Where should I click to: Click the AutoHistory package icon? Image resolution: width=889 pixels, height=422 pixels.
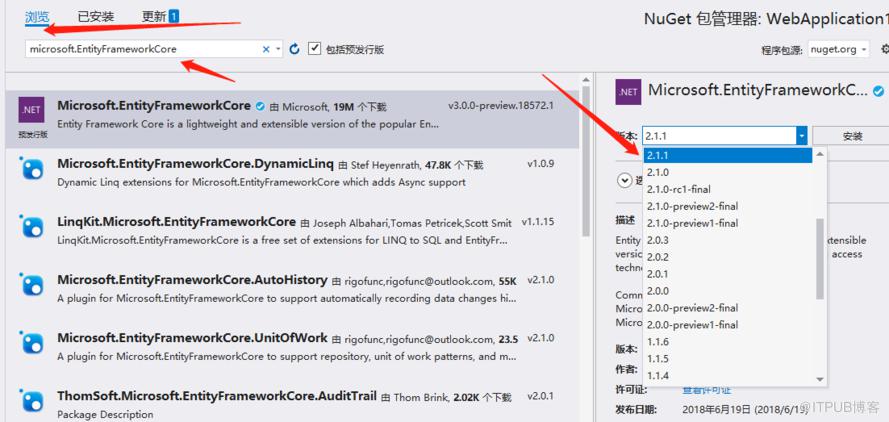[x=31, y=284]
